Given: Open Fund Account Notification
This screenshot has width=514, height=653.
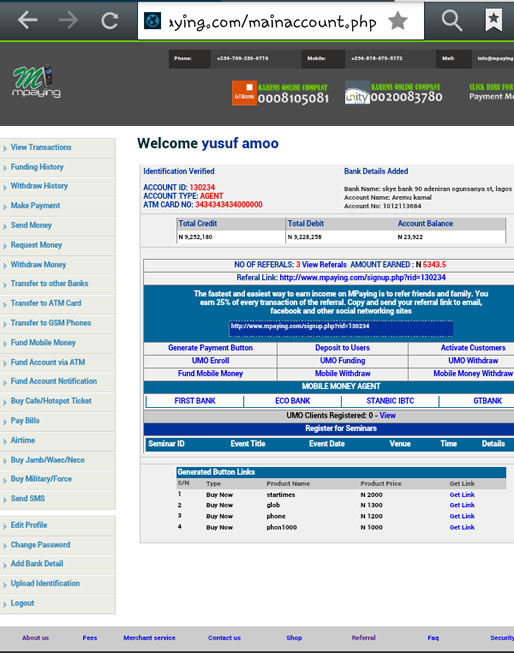Looking at the screenshot, I should pos(54,381).
